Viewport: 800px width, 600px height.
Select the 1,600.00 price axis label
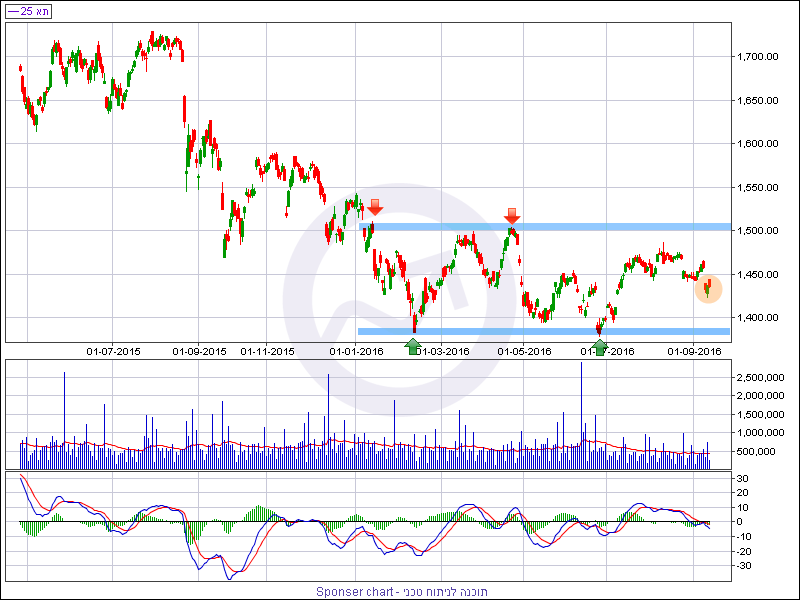click(758, 144)
